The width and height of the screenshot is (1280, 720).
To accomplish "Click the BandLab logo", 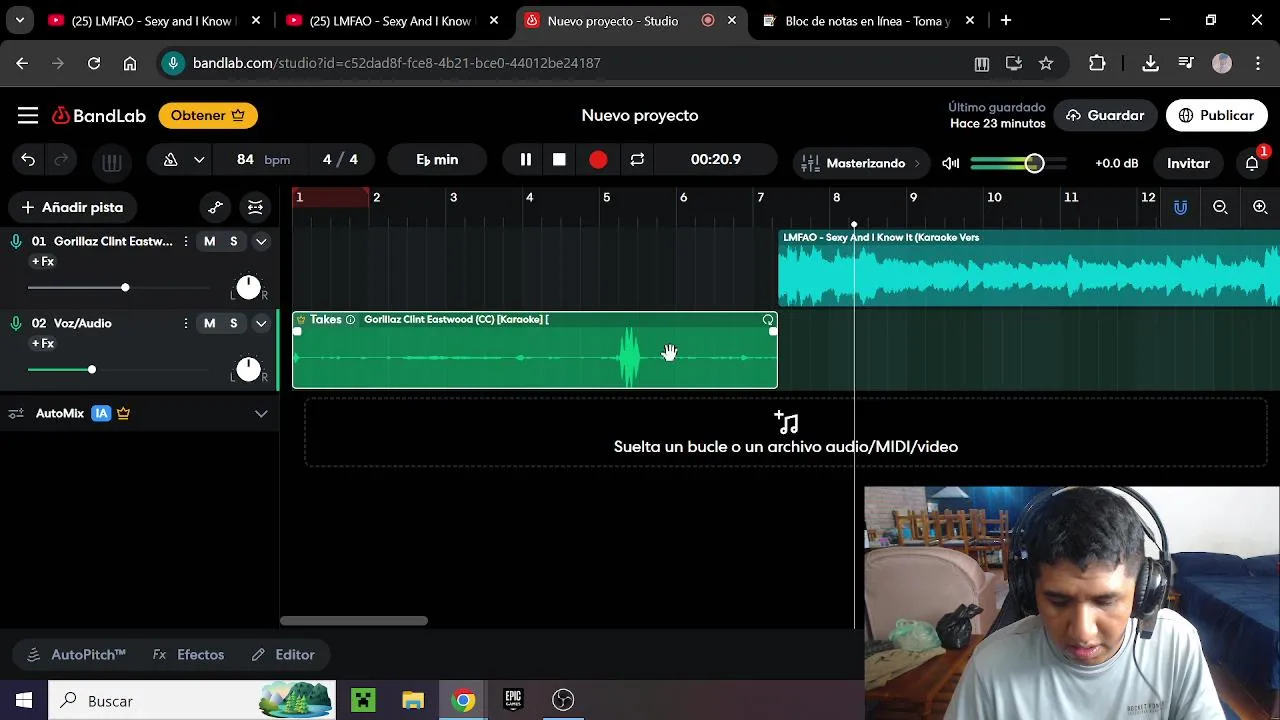I will click(x=99, y=116).
